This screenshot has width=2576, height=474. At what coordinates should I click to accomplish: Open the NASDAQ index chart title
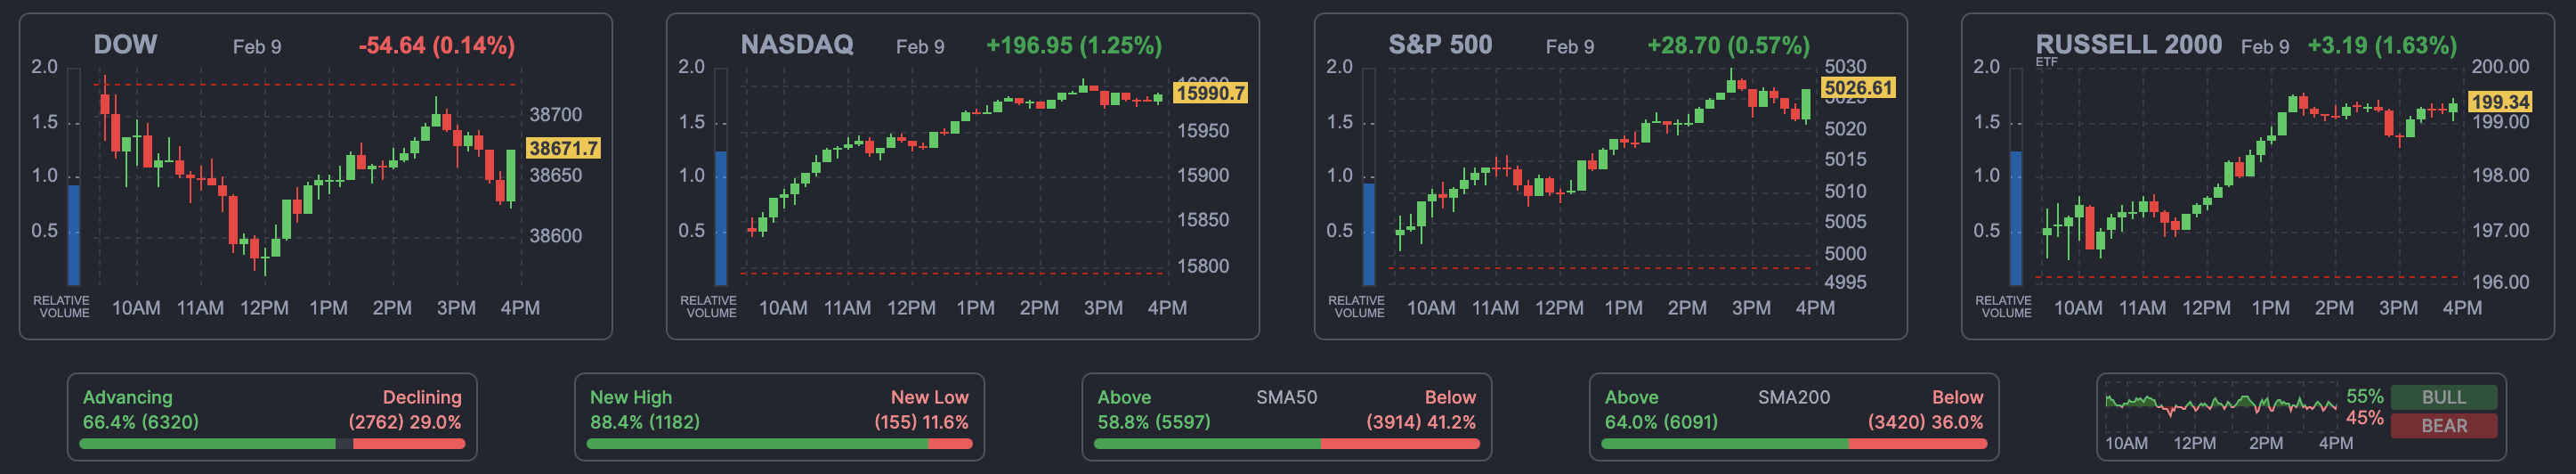796,44
